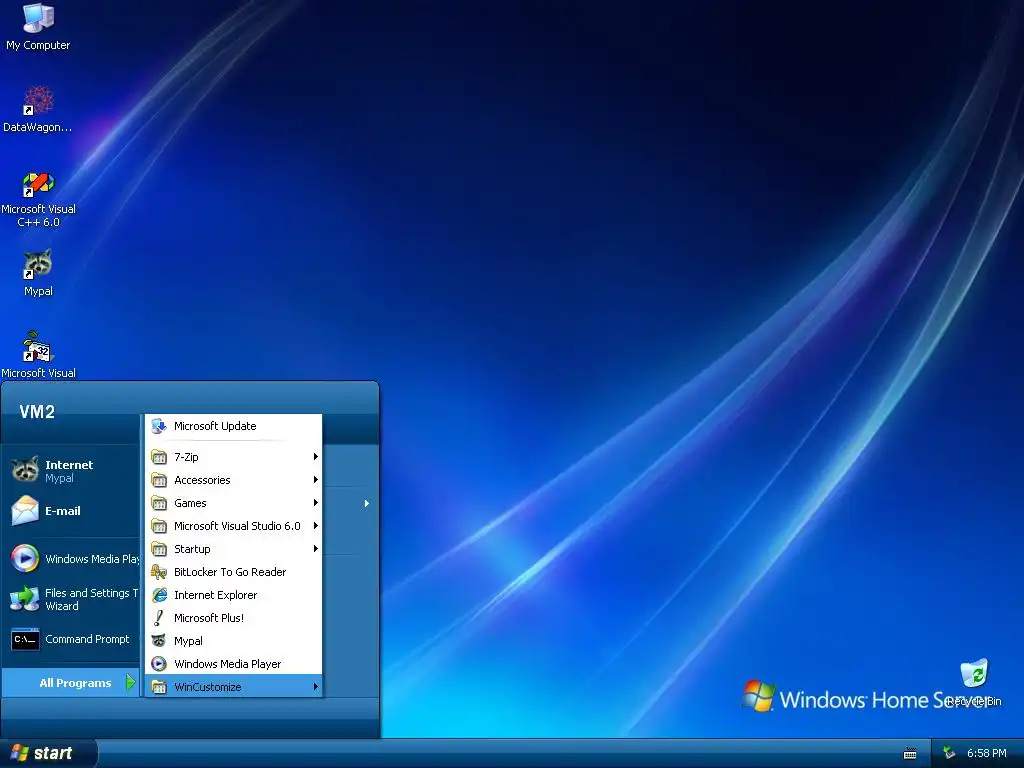The width and height of the screenshot is (1024, 768).
Task: Expand the Games submenu arrow
Action: tap(315, 503)
